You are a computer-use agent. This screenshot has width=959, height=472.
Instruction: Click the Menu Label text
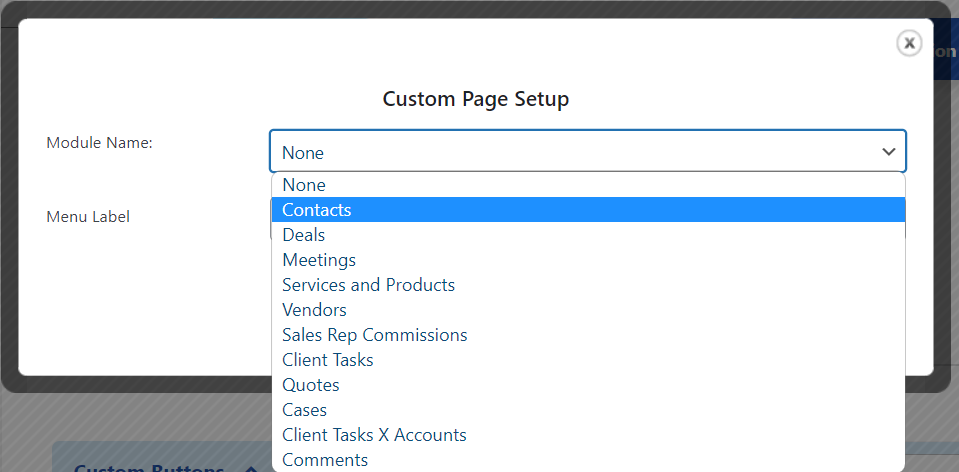(x=88, y=216)
